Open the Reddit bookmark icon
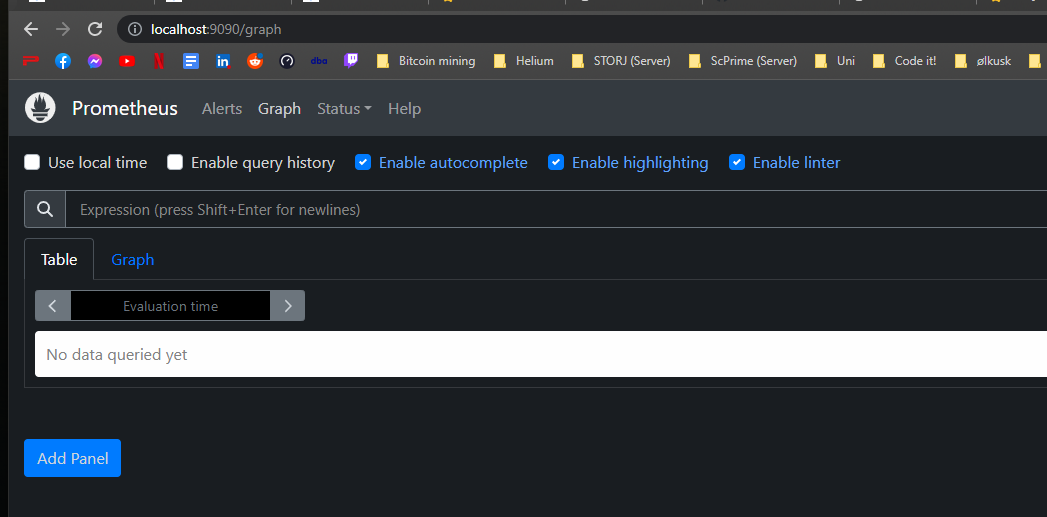 pos(255,61)
